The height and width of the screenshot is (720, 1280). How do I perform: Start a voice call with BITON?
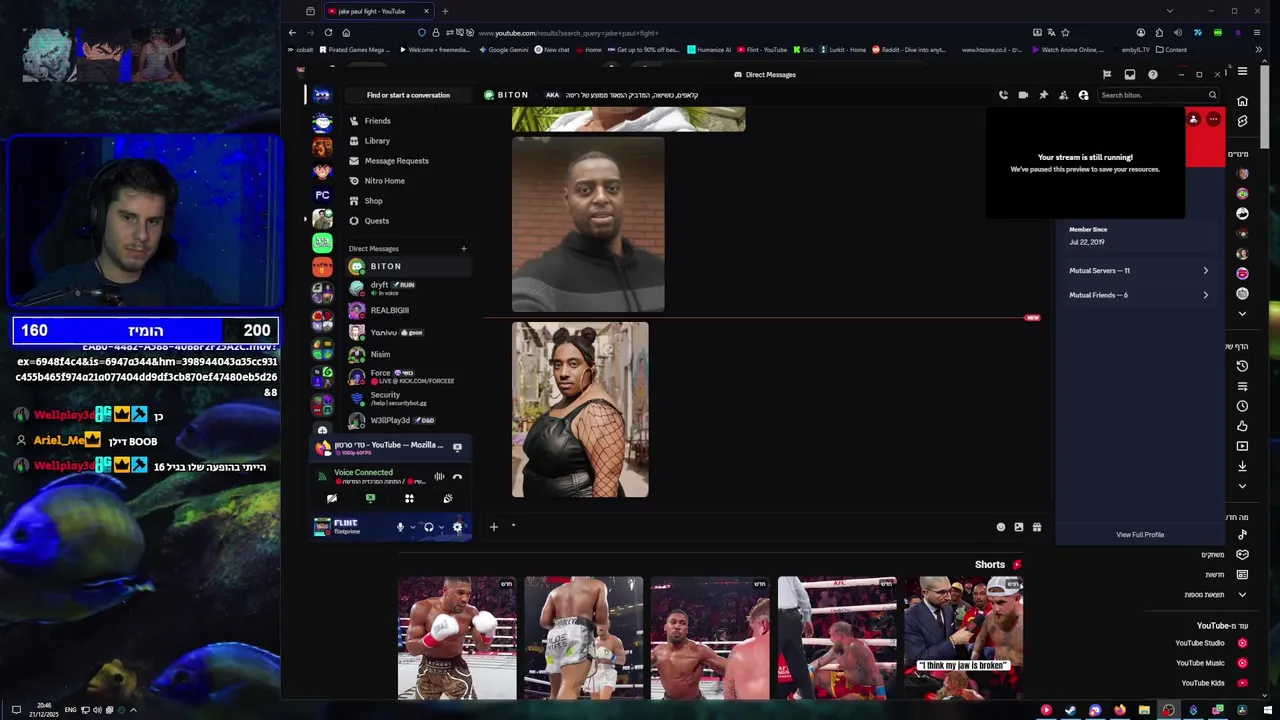pos(1003,95)
